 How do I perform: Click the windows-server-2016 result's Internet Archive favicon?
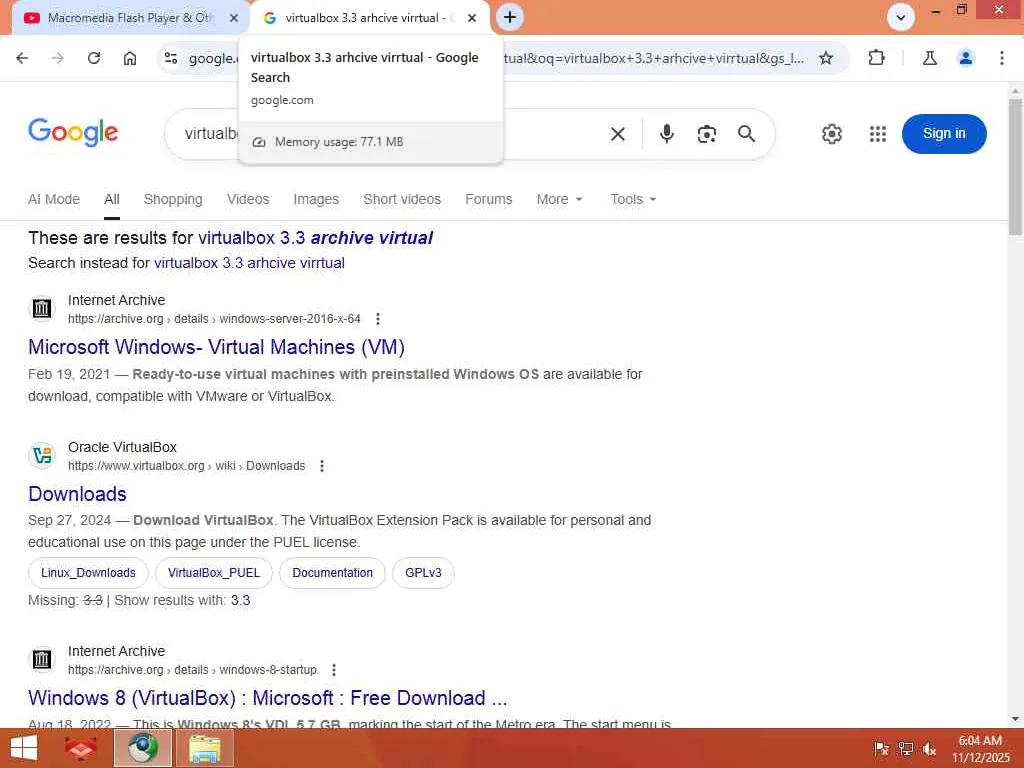42,308
